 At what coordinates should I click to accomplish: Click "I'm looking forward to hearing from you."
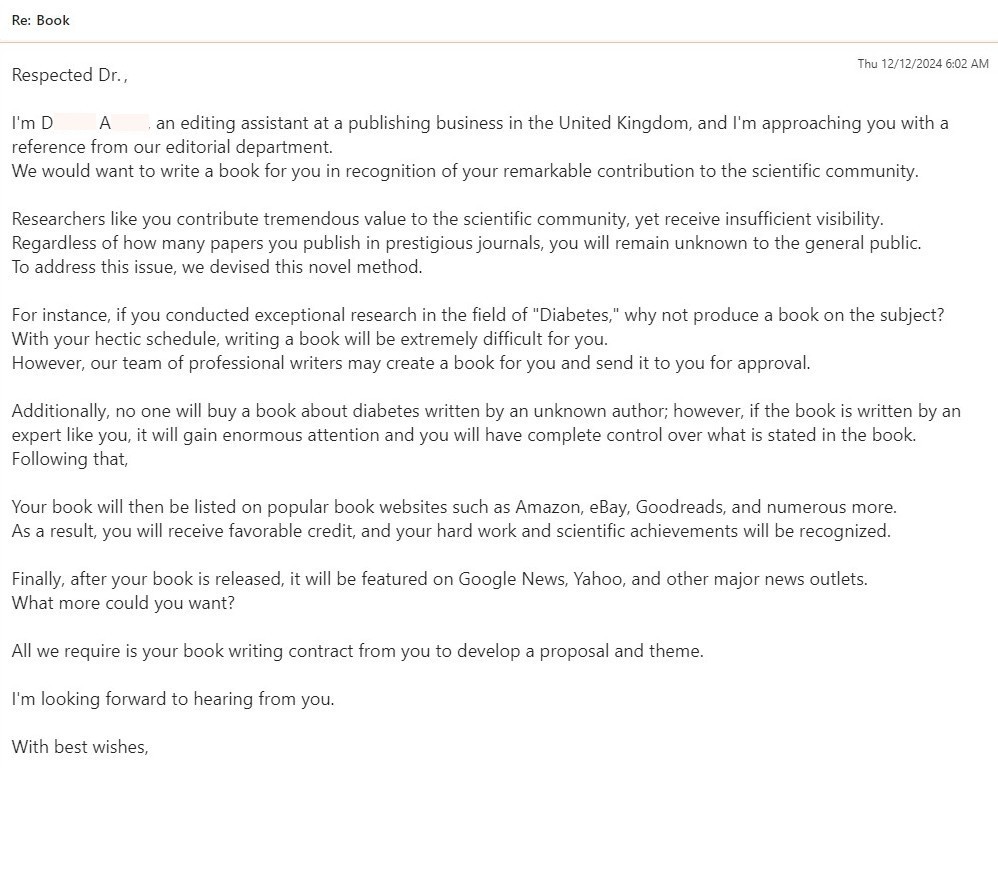[173, 699]
